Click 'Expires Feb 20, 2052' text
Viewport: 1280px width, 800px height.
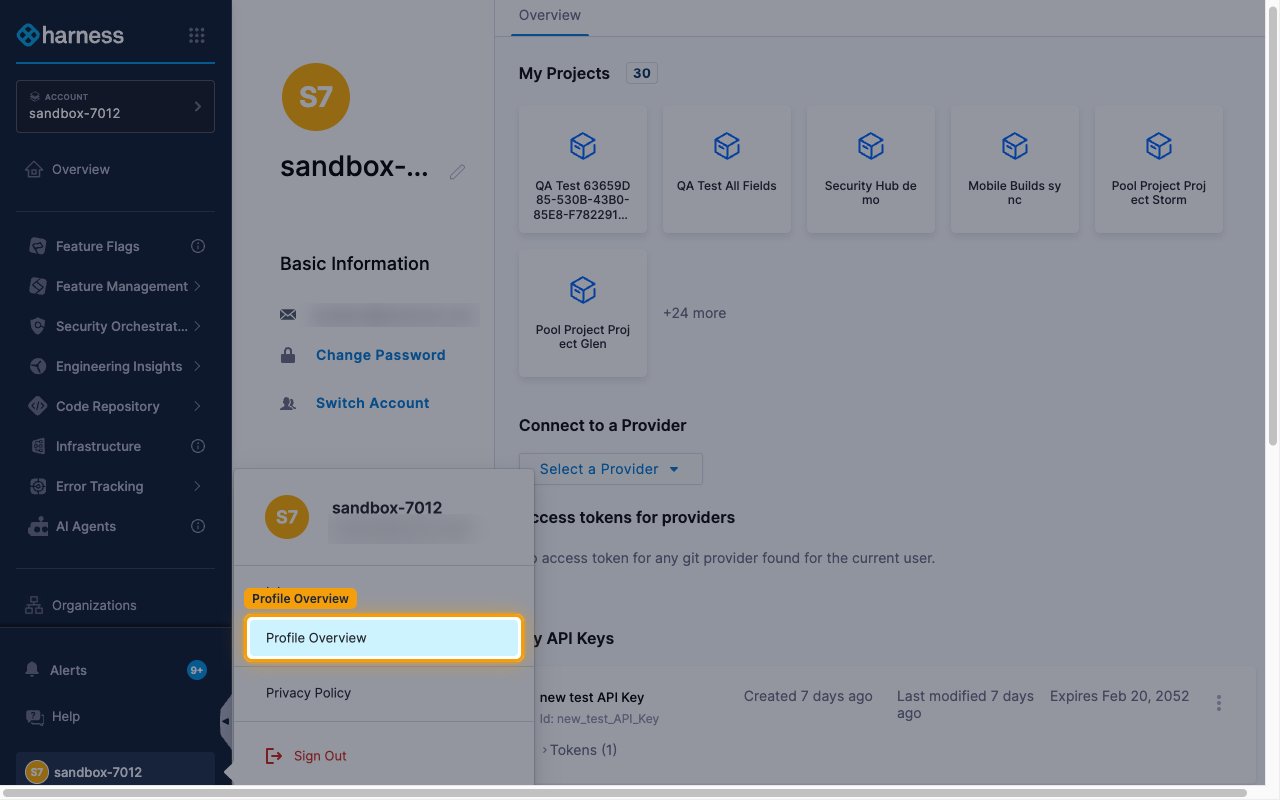[x=1120, y=696]
